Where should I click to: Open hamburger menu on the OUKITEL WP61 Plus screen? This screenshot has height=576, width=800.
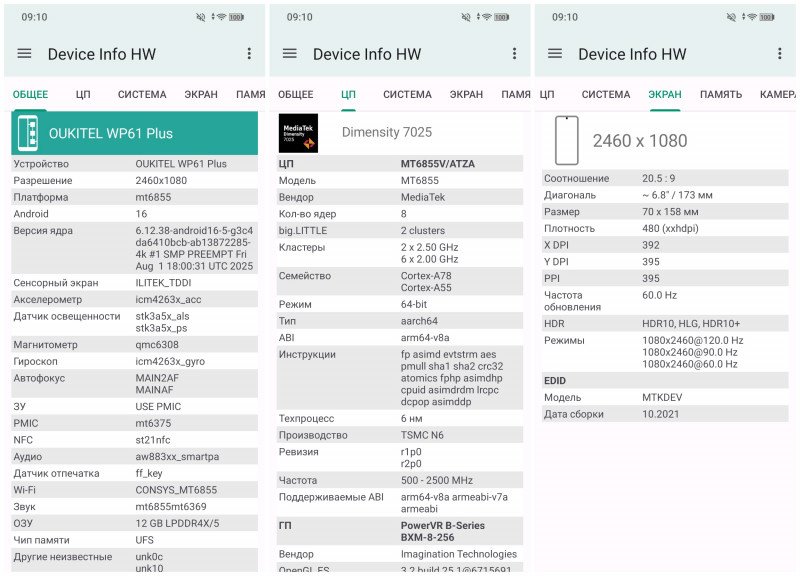pos(24,54)
